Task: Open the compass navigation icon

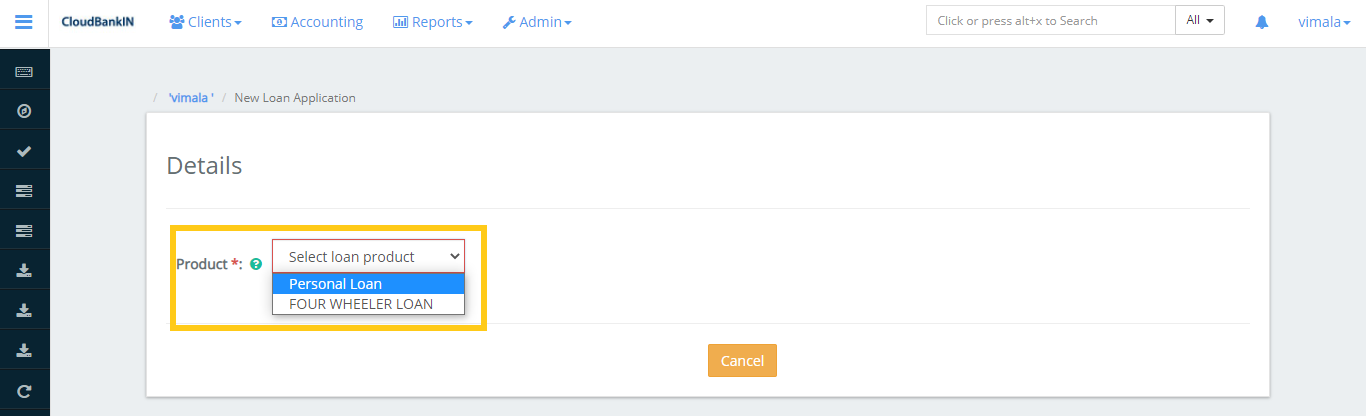Action: pyautogui.click(x=24, y=111)
